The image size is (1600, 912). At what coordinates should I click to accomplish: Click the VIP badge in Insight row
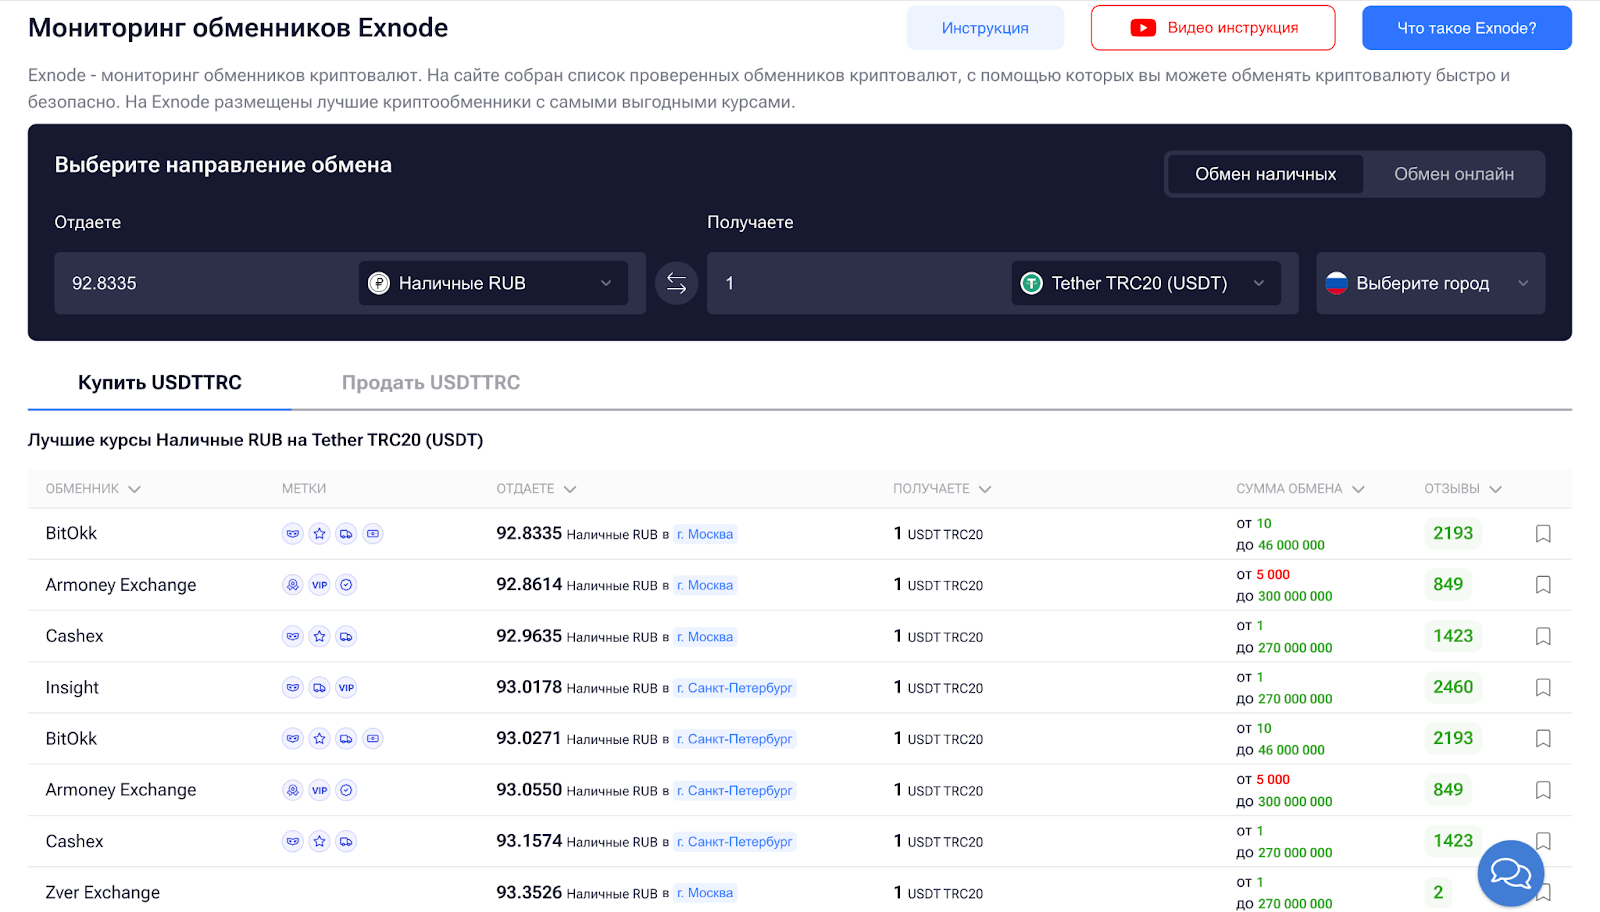[346, 688]
